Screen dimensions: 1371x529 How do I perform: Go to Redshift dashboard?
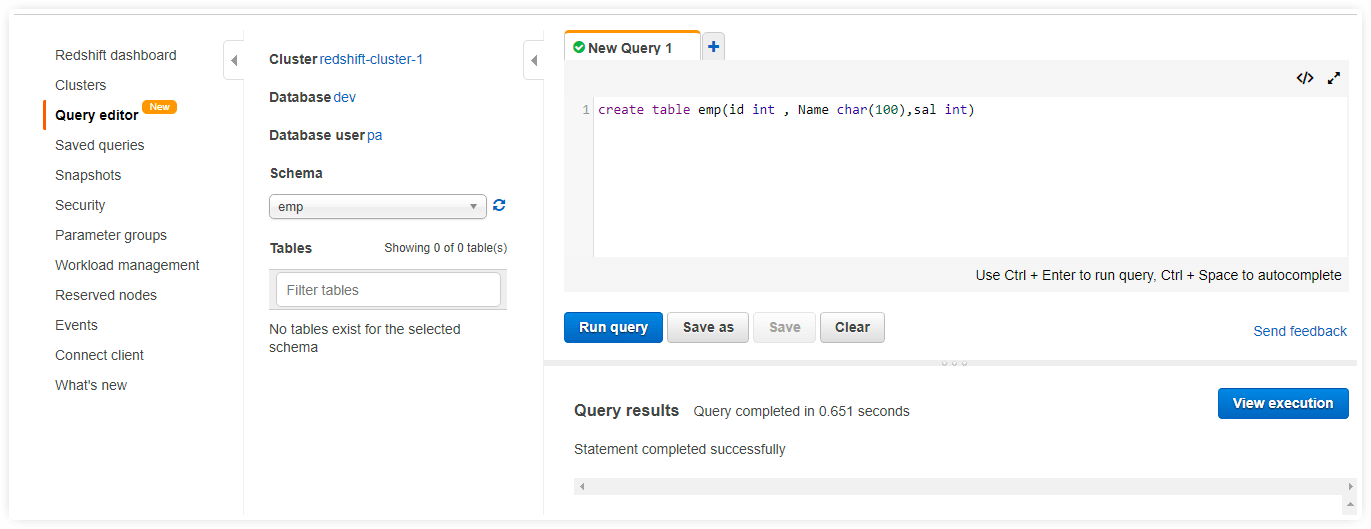[x=115, y=55]
